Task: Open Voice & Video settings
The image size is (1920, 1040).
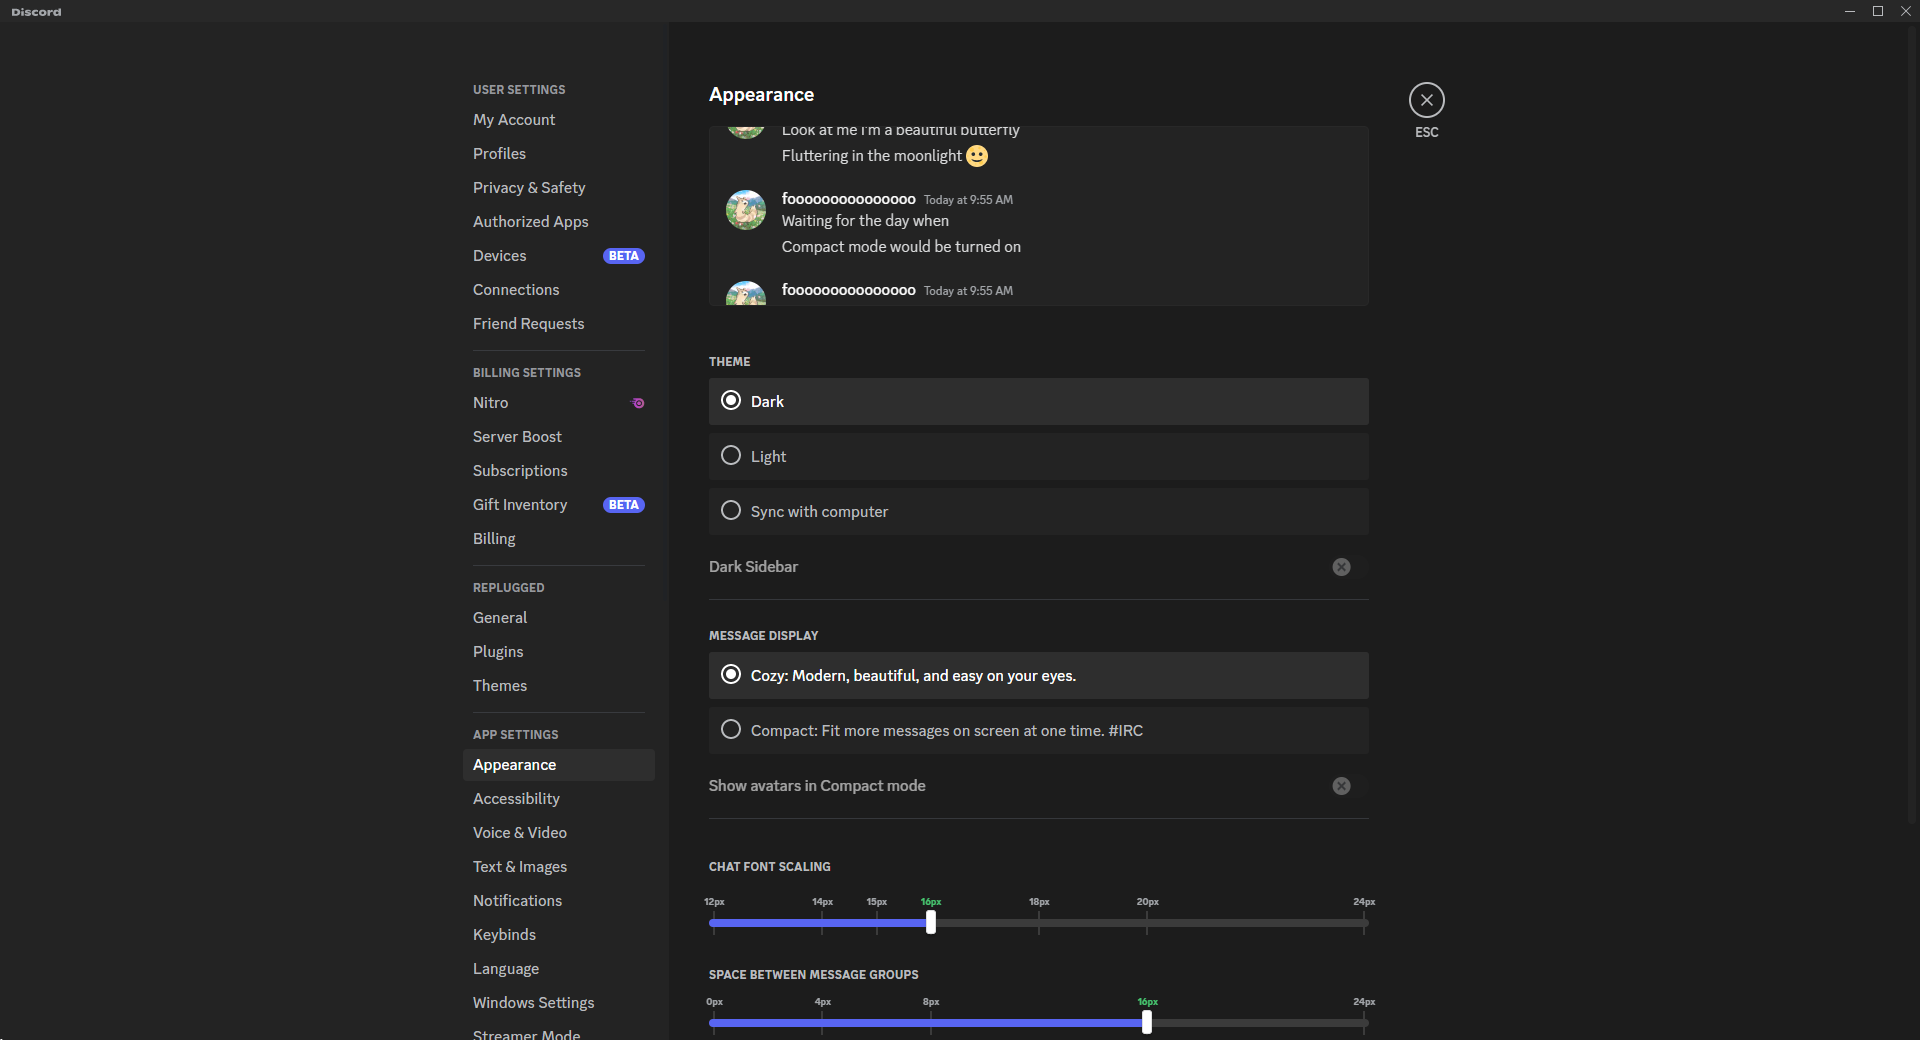Action: coord(558,833)
